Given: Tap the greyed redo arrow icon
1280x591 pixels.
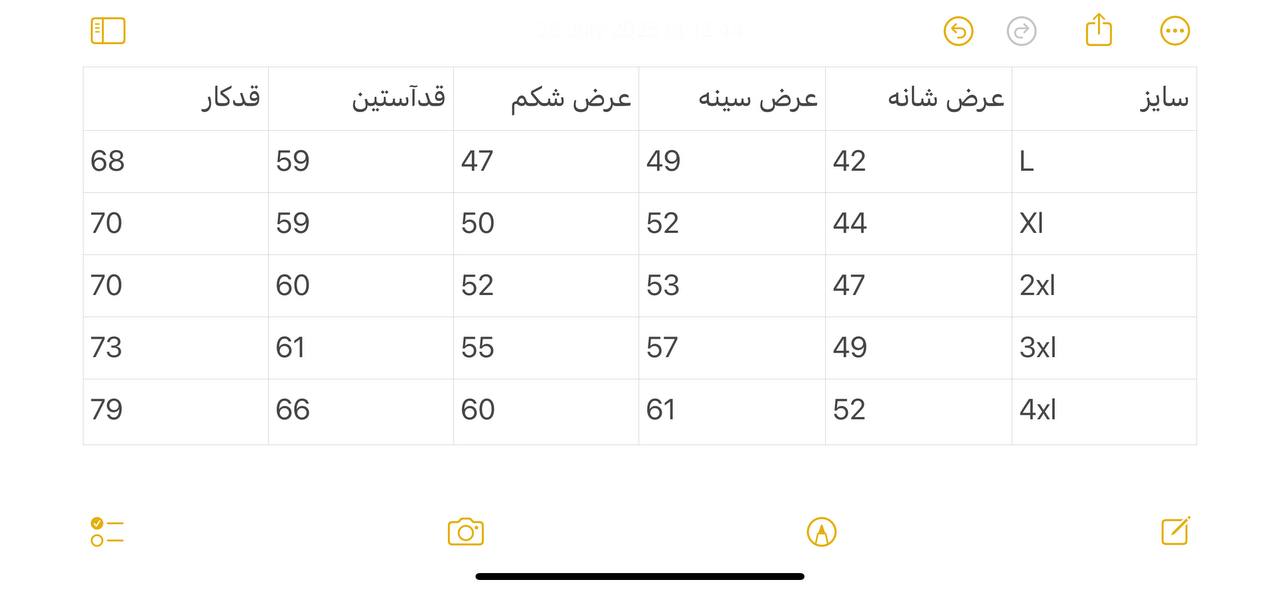Looking at the screenshot, I should tap(1021, 31).
